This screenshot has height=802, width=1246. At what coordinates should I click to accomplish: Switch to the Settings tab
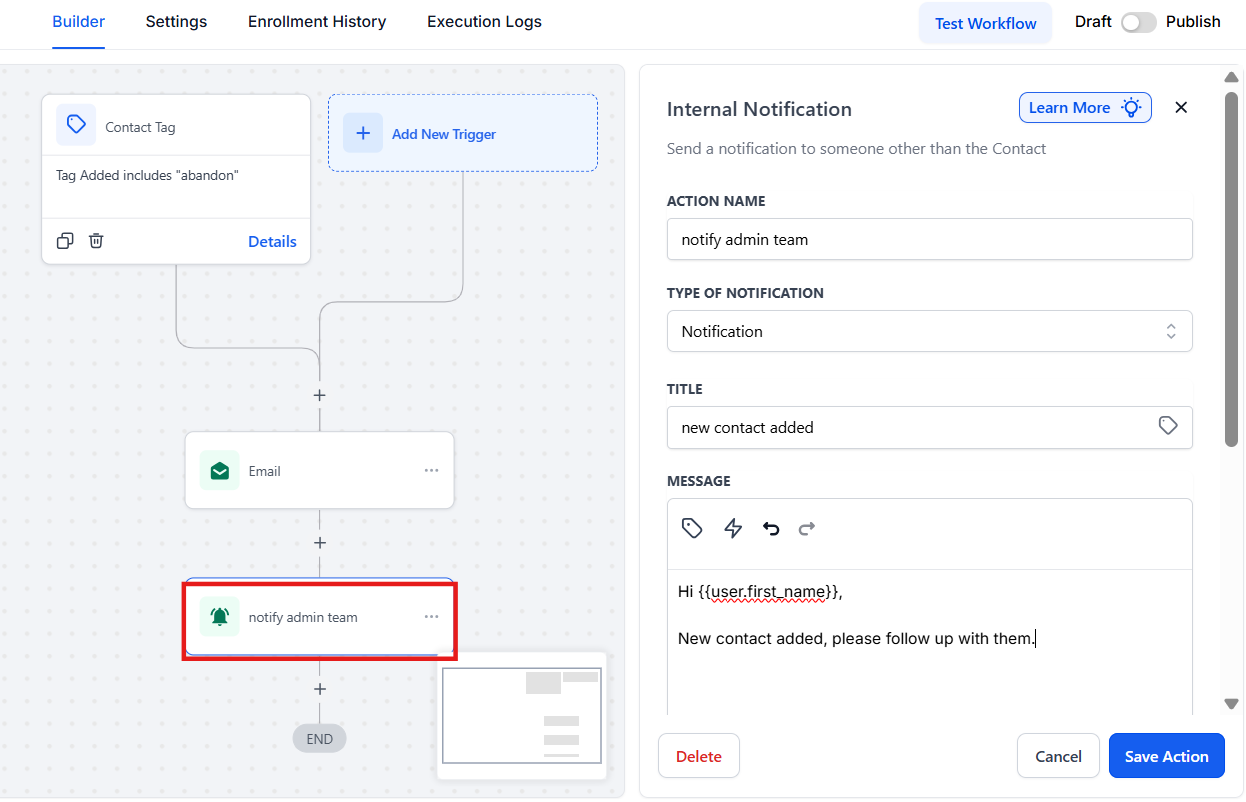pos(176,22)
